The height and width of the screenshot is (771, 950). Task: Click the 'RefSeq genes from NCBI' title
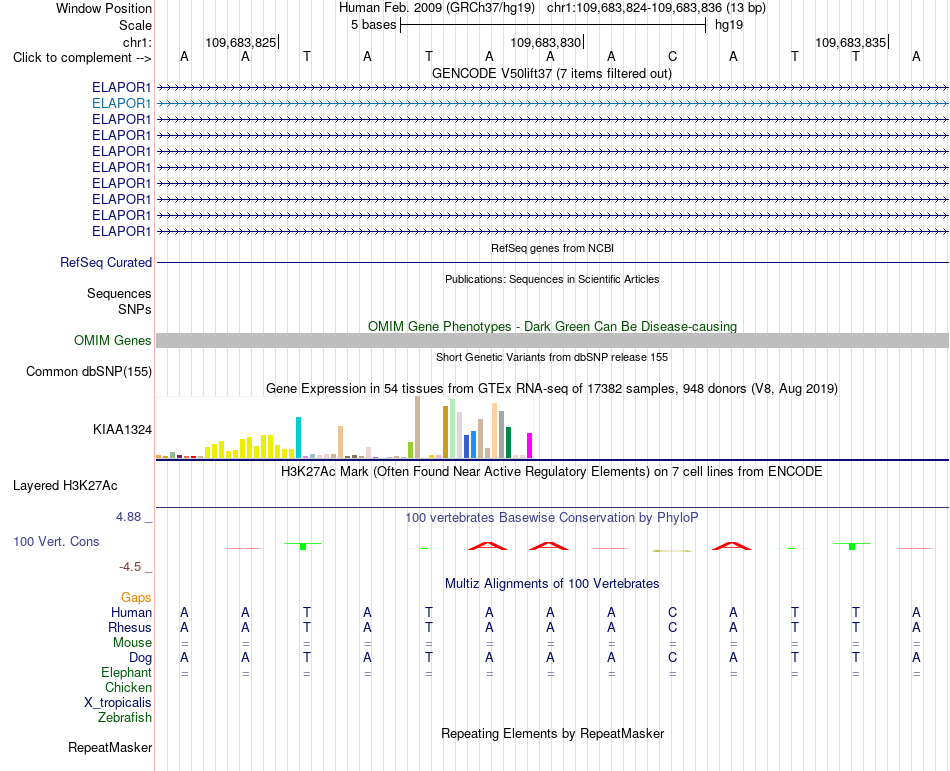pos(552,248)
